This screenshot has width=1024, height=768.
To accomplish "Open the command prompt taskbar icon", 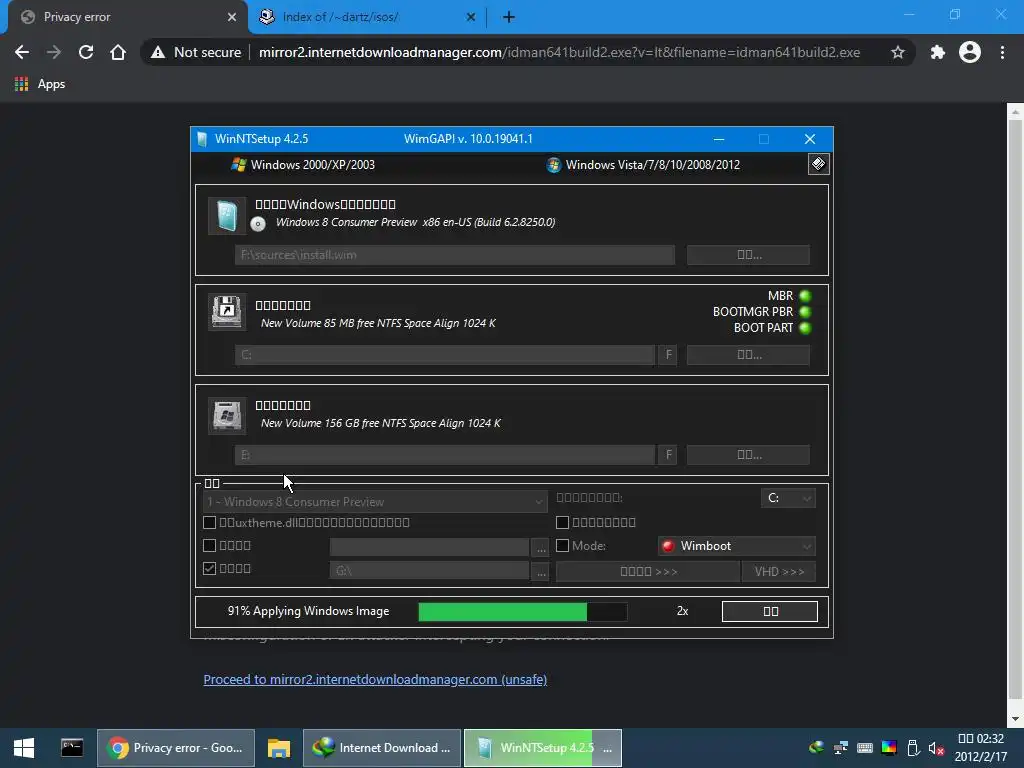I will (72, 748).
